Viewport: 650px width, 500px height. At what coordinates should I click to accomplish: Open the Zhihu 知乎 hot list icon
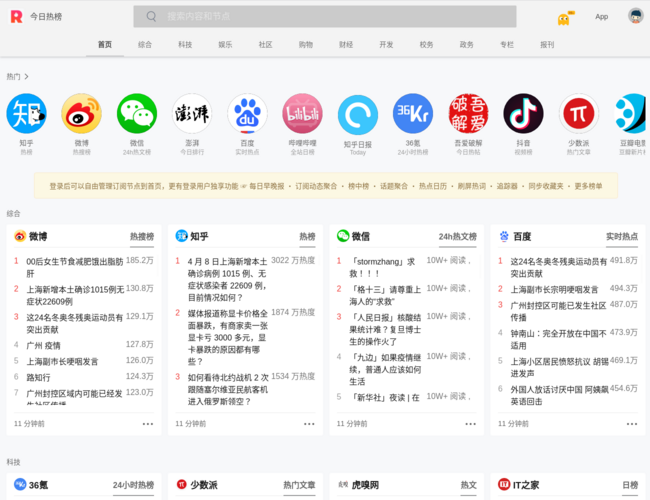pos(26,114)
